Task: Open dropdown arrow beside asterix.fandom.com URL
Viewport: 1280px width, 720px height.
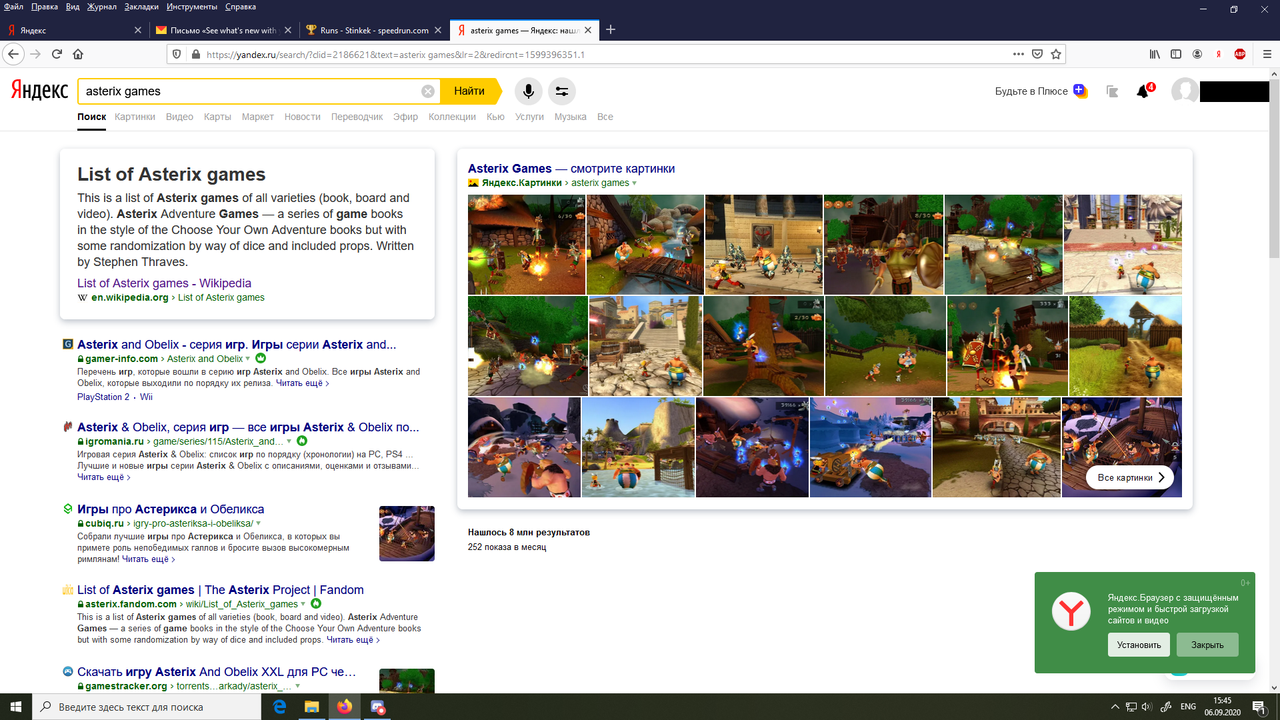Action: (x=303, y=604)
